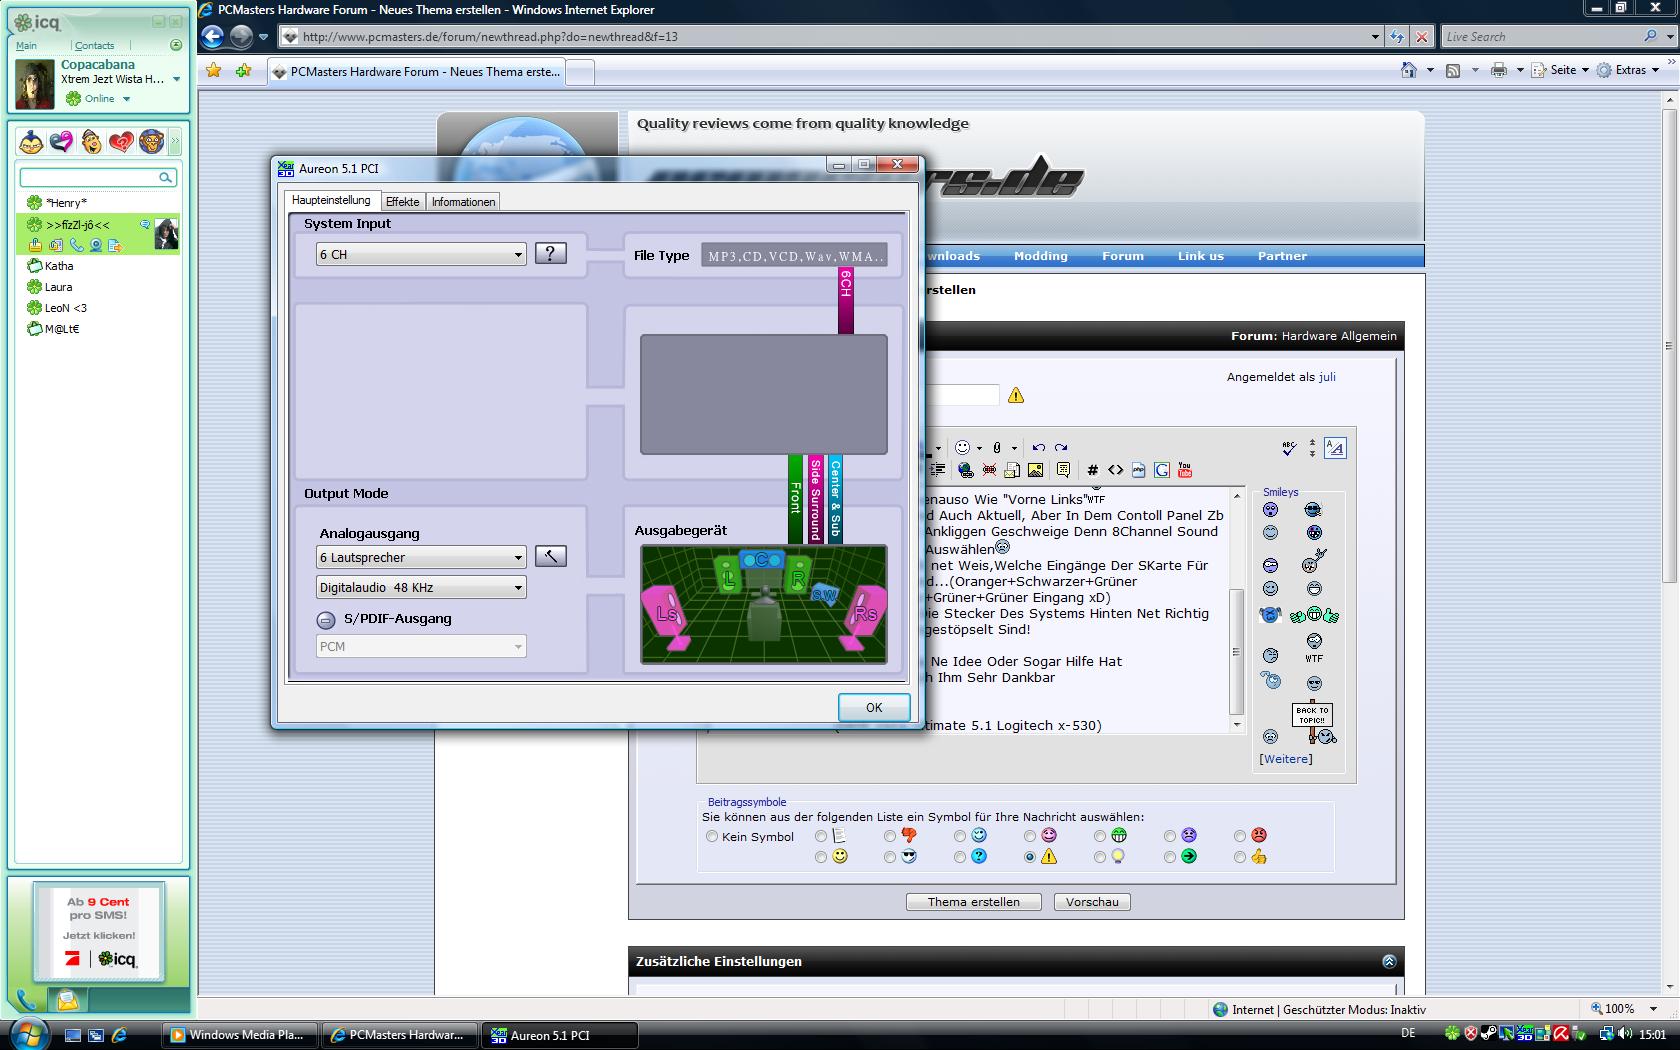Open the IE Extras menu dropdown
This screenshot has width=1680, height=1050.
pos(1628,70)
